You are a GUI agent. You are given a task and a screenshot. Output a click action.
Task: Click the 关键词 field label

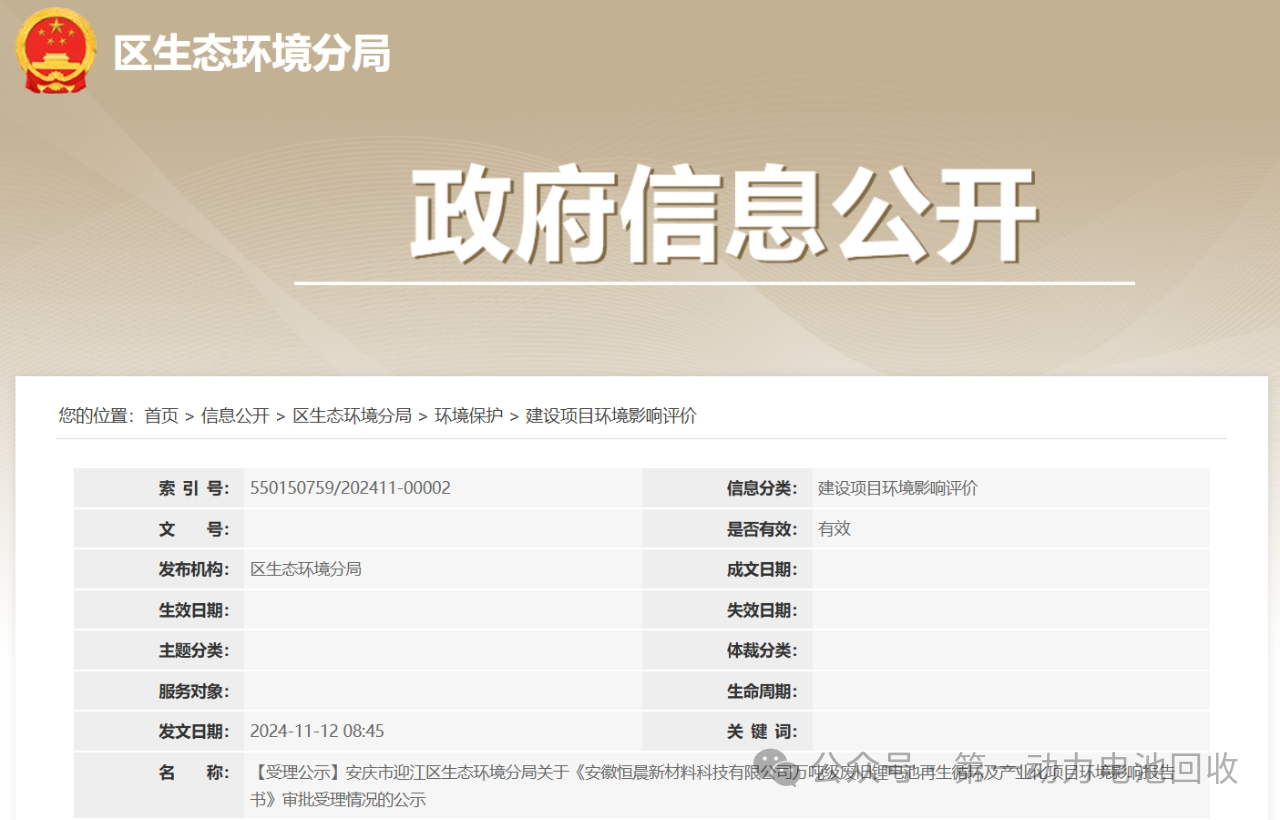pos(761,731)
